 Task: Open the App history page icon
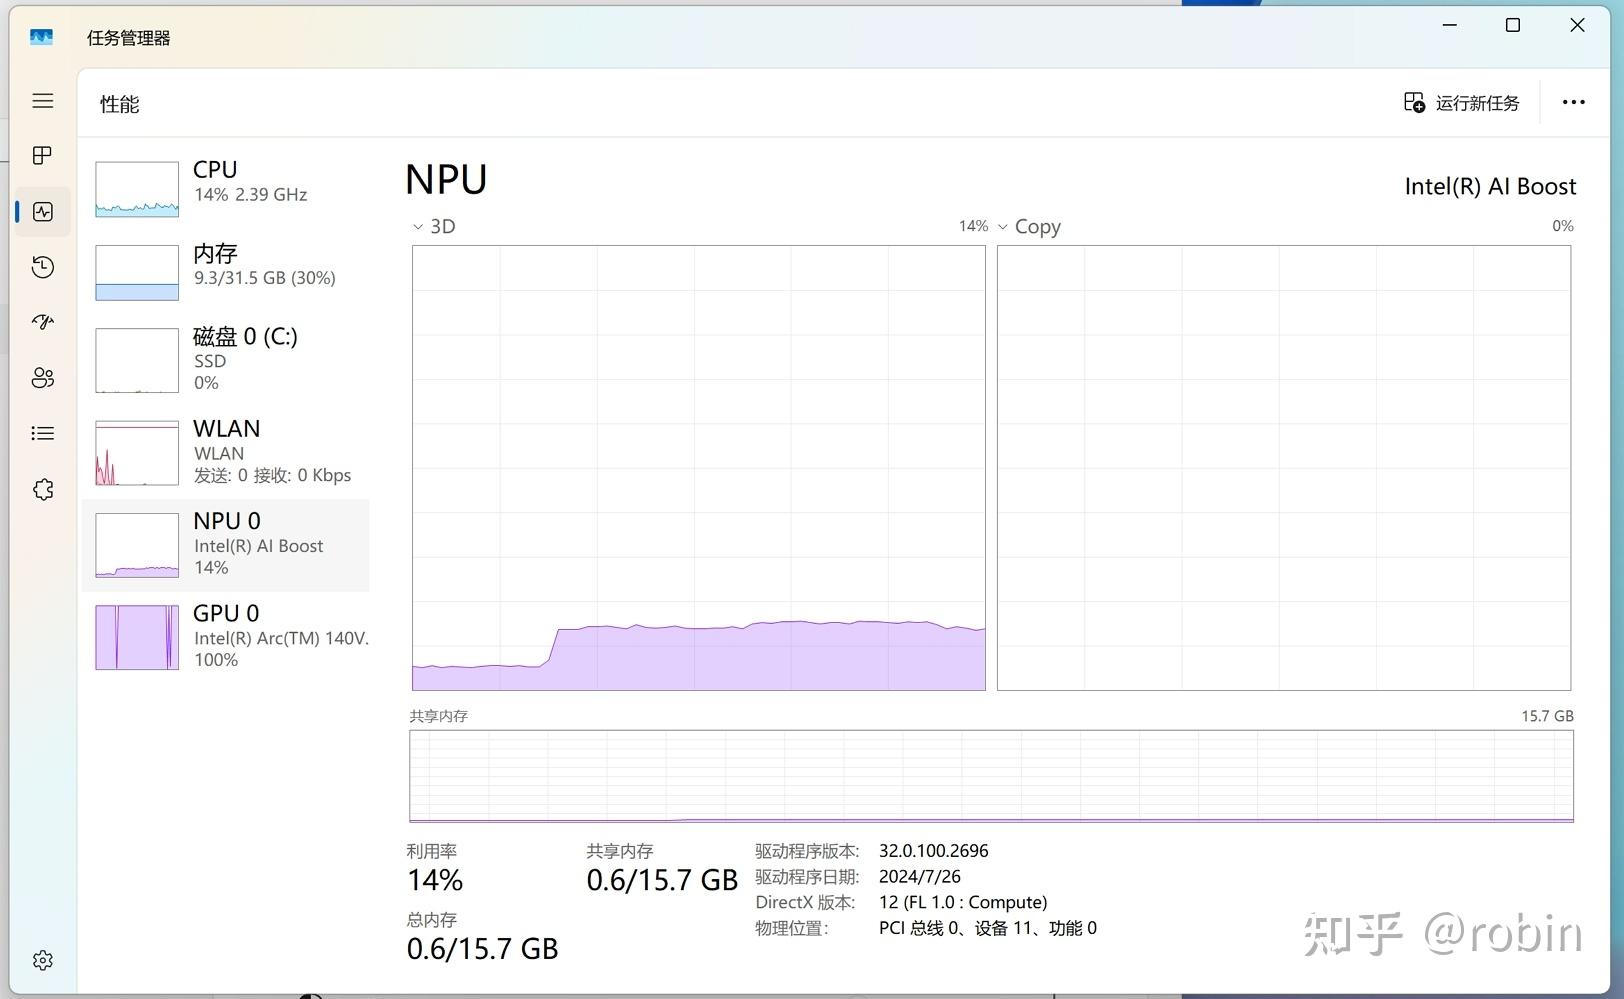(x=42, y=267)
